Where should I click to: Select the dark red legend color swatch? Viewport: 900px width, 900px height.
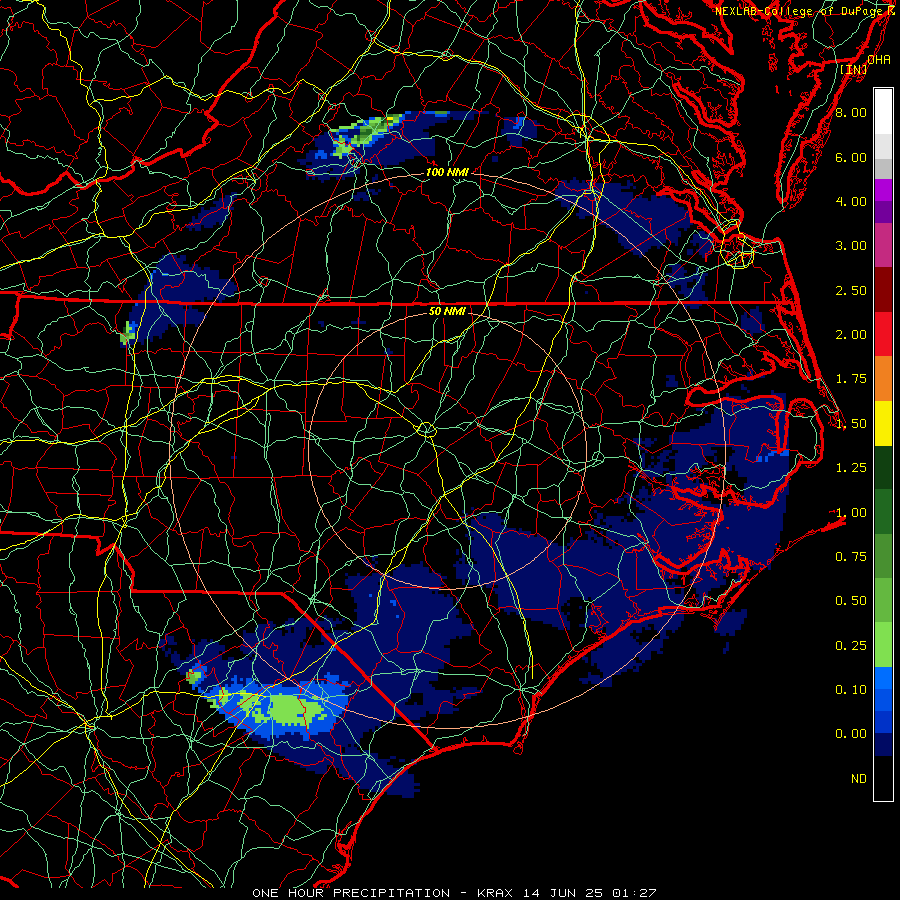click(883, 290)
